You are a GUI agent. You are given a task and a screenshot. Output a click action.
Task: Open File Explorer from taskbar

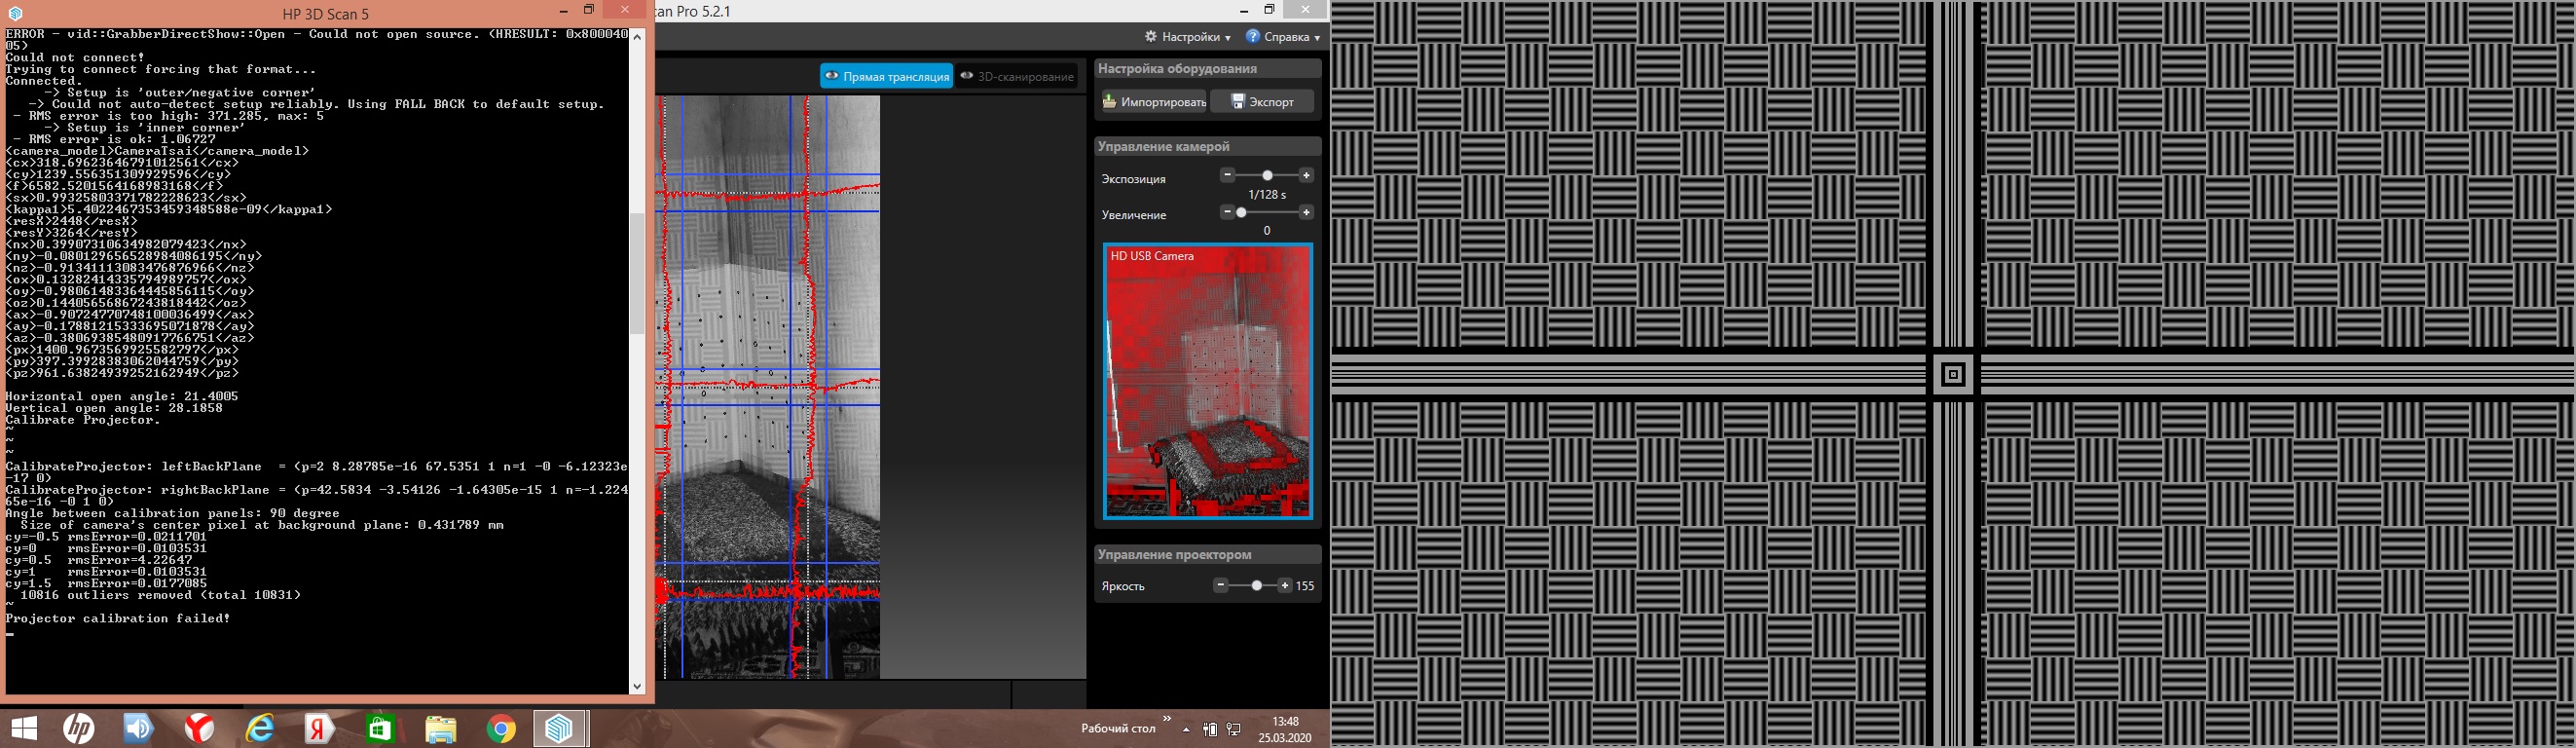click(440, 728)
